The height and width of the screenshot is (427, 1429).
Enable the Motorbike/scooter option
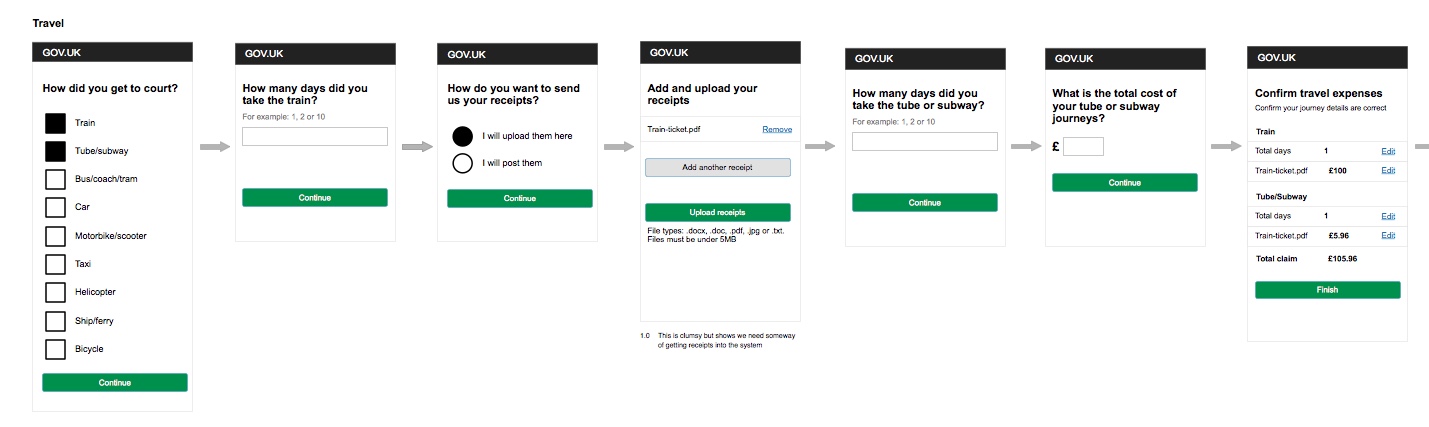[55, 237]
